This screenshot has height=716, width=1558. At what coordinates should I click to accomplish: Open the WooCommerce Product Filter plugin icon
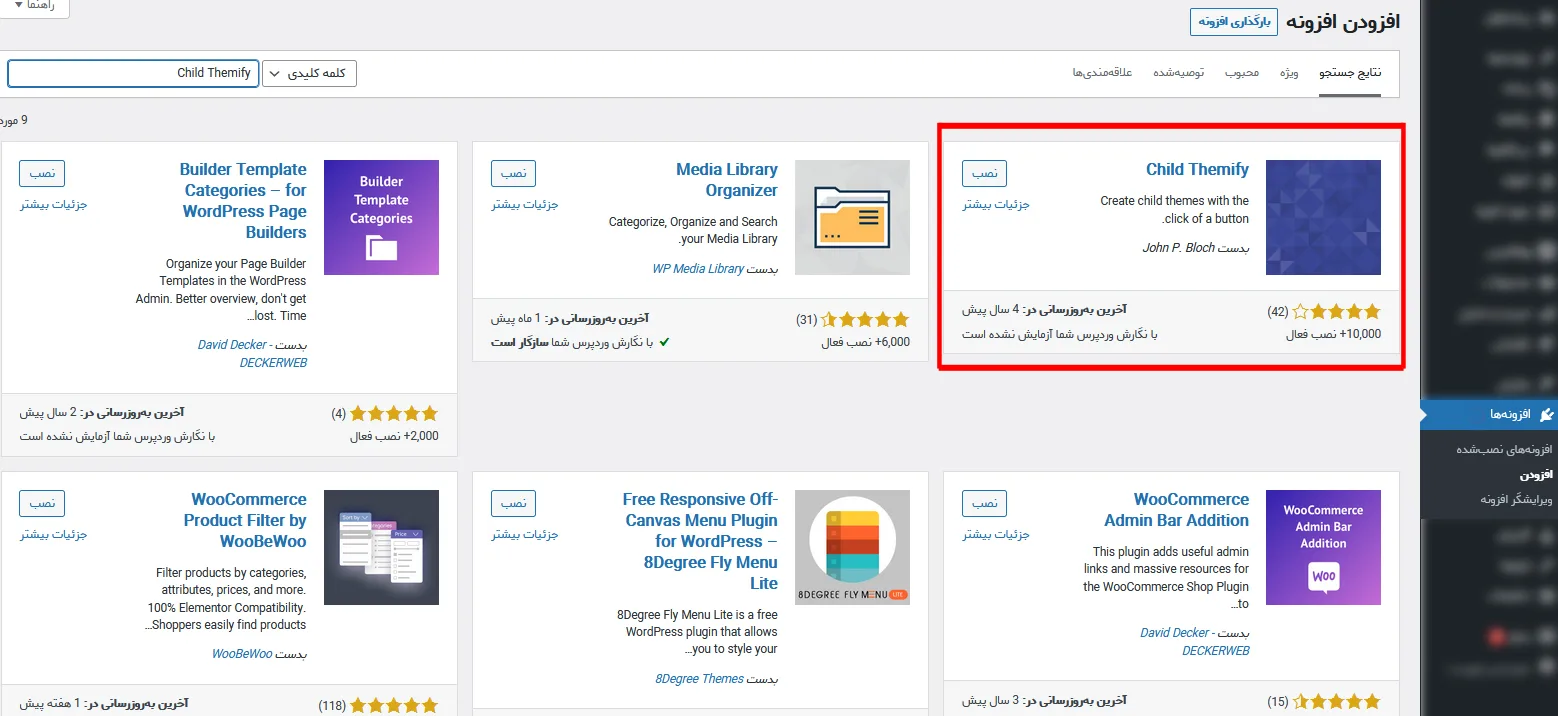[381, 547]
